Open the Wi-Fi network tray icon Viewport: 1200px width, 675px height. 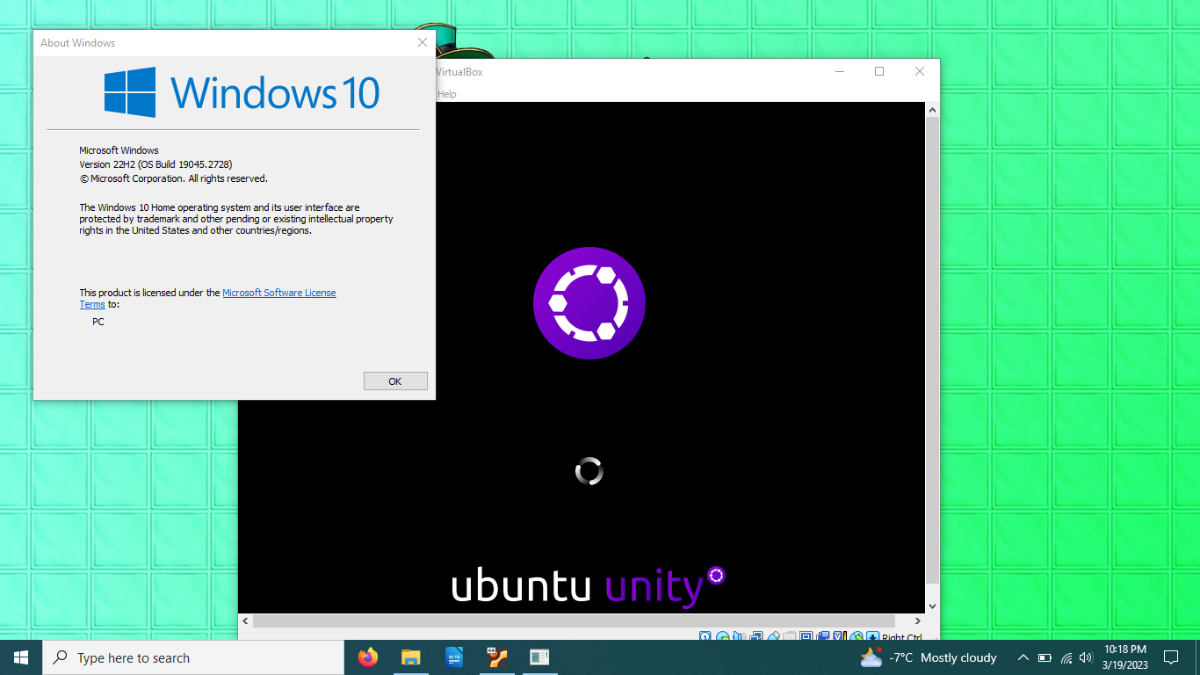click(1066, 657)
